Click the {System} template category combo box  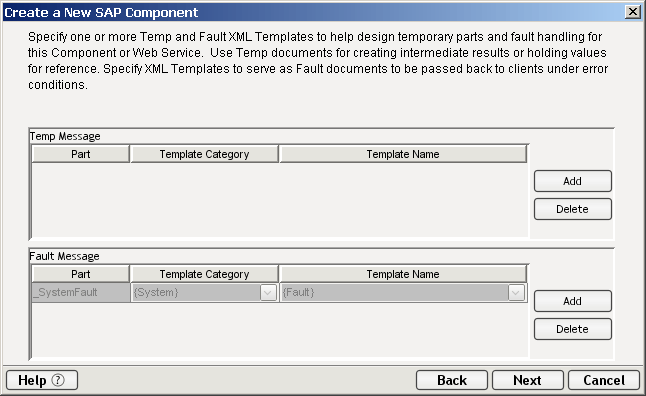point(204,293)
